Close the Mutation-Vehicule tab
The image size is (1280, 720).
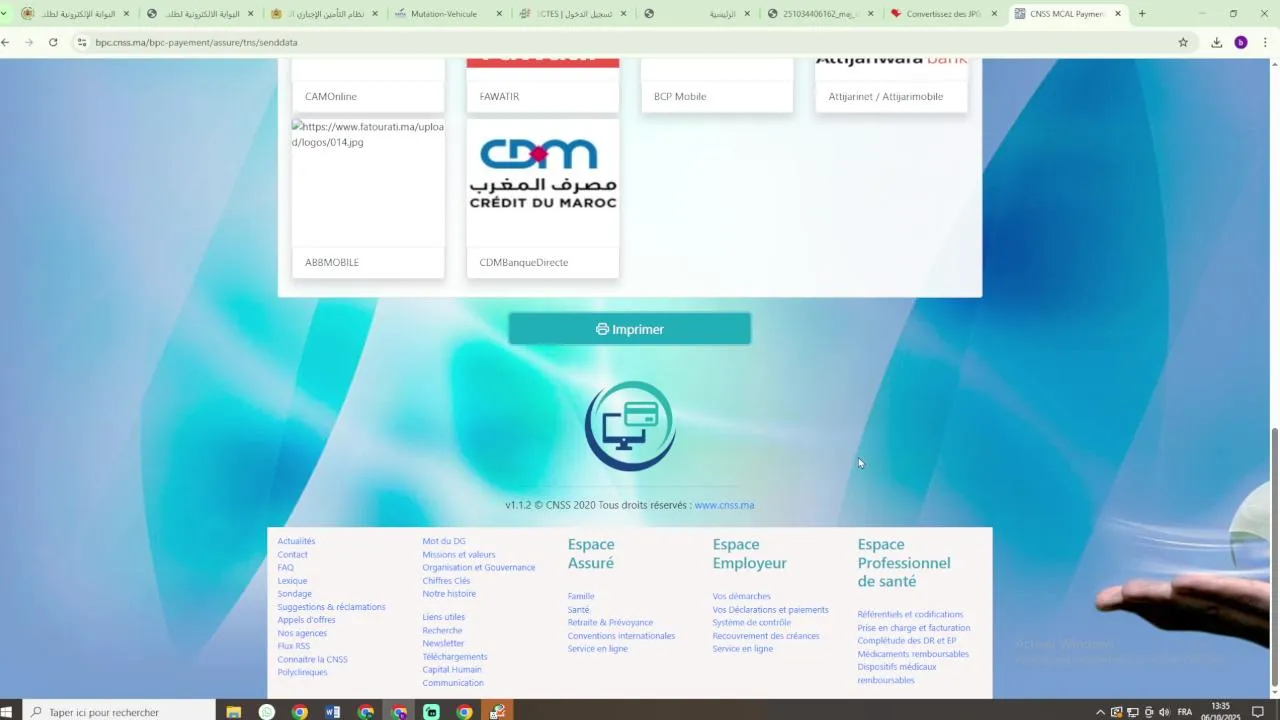[499, 14]
